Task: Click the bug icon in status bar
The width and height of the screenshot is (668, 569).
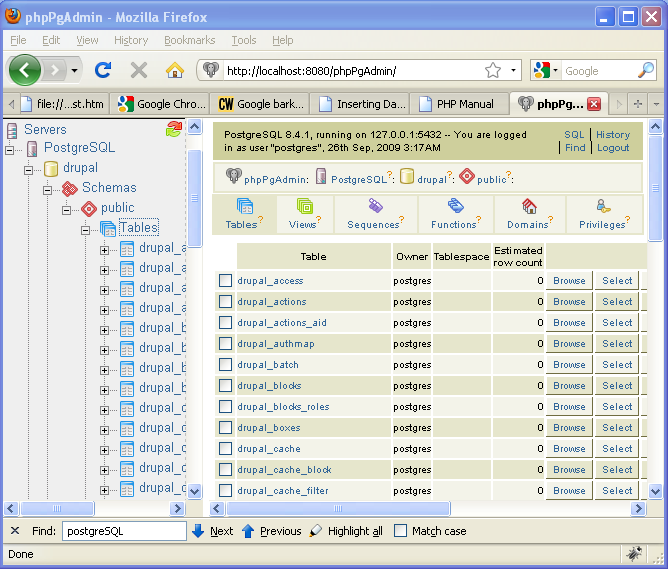Action: click(x=634, y=554)
